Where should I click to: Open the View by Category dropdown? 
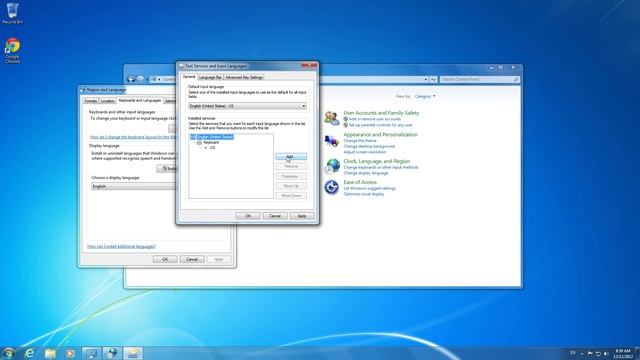click(x=425, y=96)
